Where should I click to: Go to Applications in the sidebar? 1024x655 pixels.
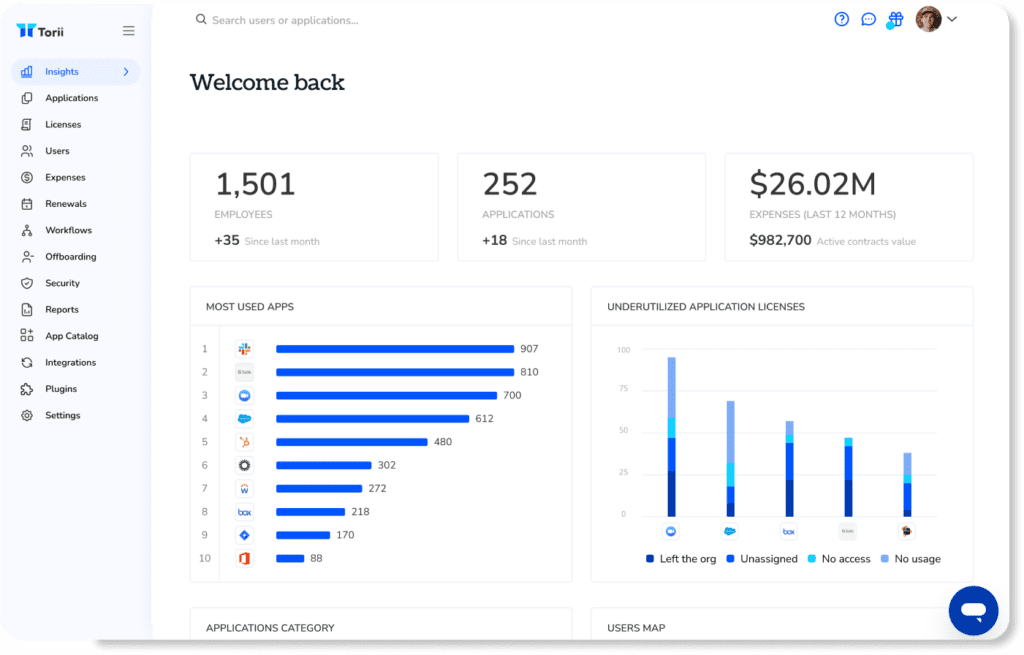[x=71, y=98]
